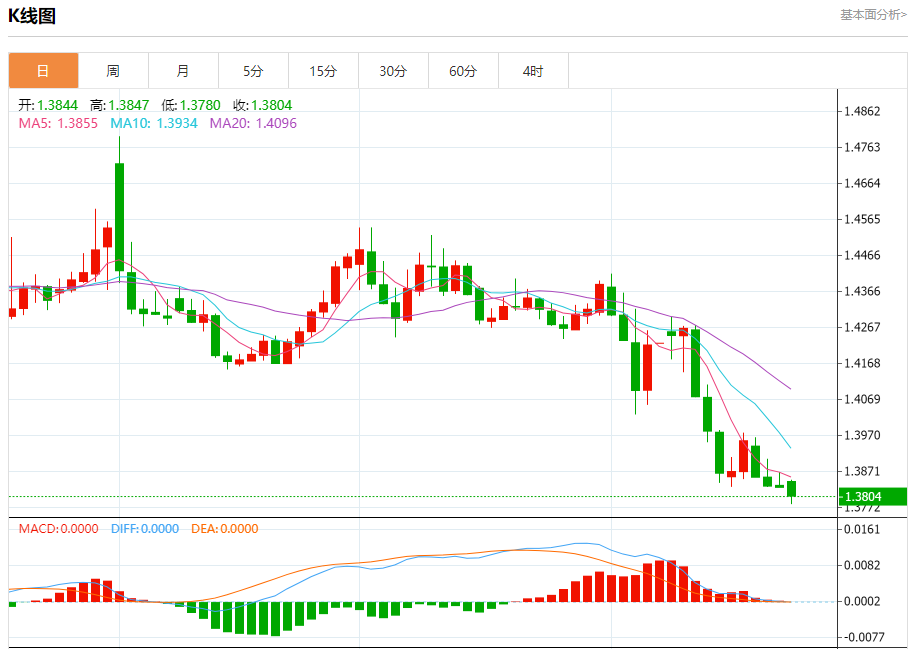
Task: Click the MA10 value 1.3934
Action: 177,123
